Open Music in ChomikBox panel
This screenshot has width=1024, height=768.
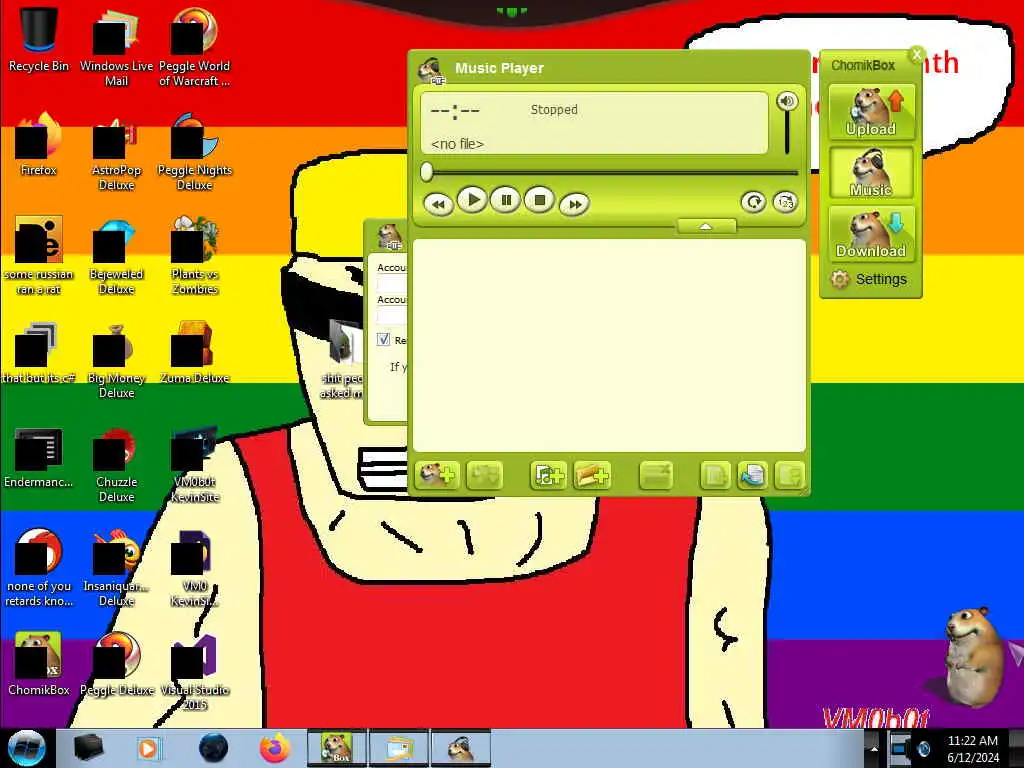(871, 172)
